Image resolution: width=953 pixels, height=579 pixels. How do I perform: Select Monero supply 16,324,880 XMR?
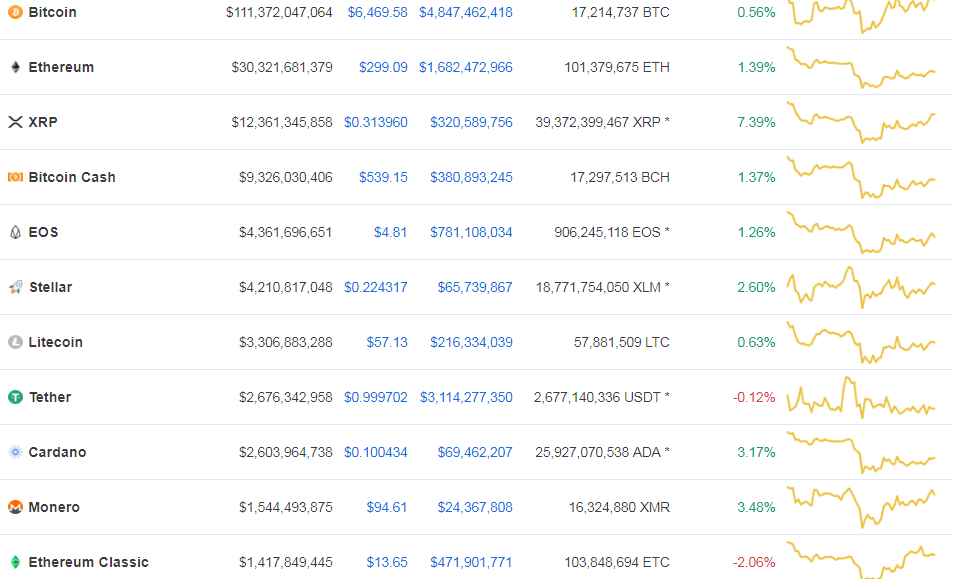(619, 507)
